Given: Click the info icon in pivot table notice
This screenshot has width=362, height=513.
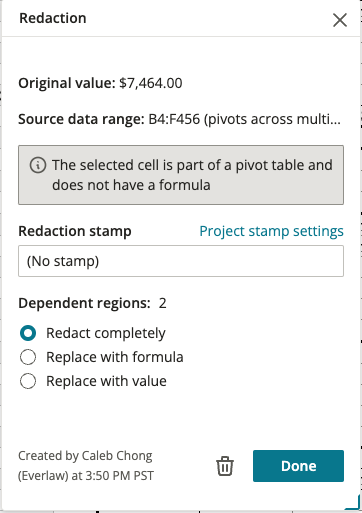Looking at the screenshot, I should pos(38,165).
